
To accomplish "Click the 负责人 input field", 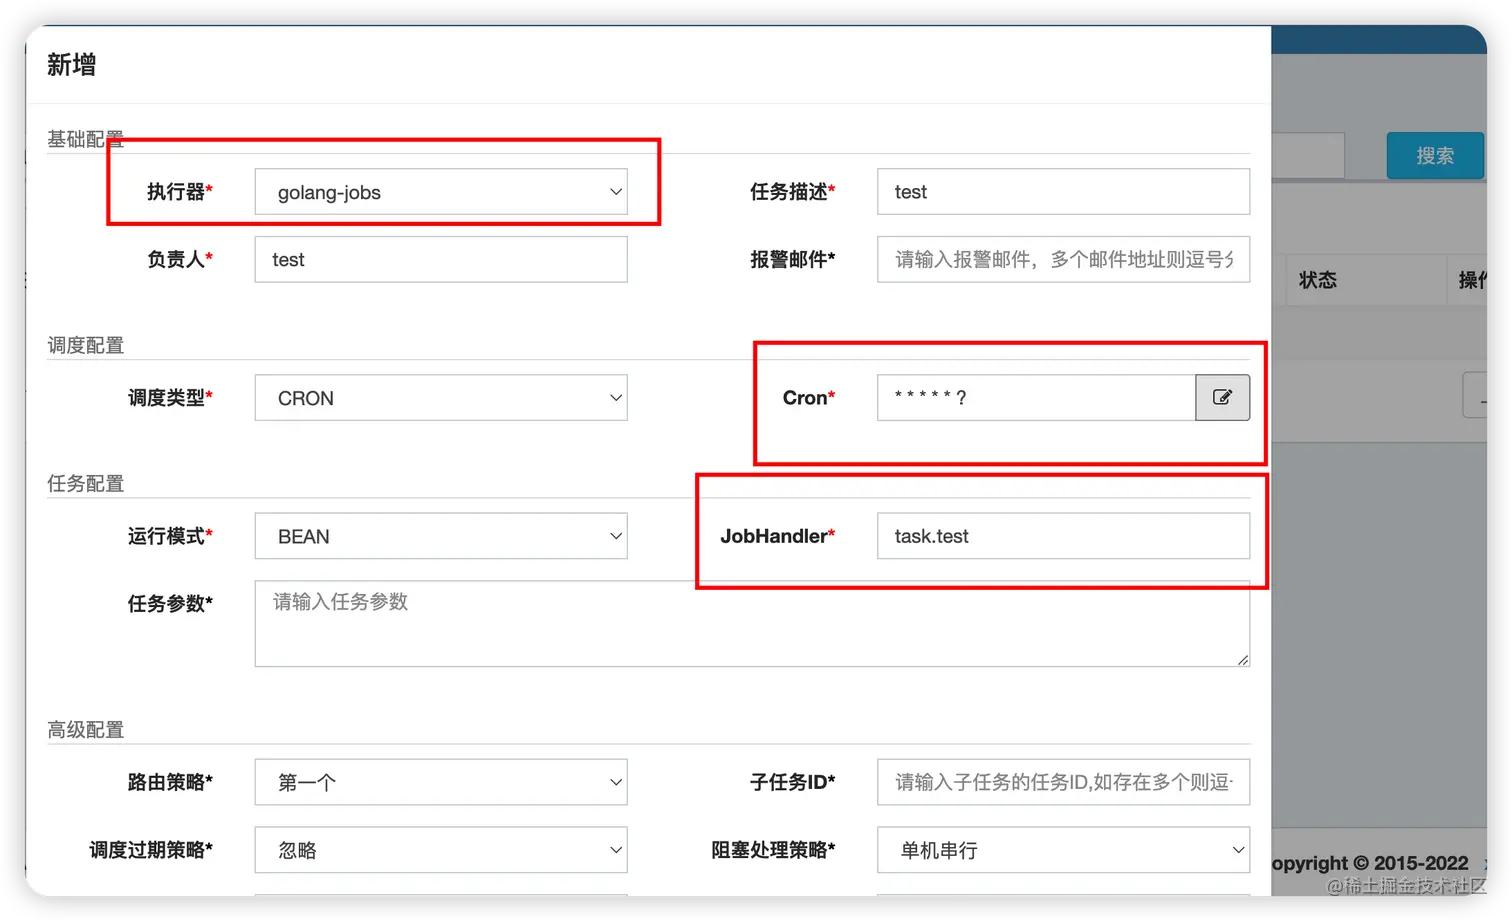I will 441,260.
